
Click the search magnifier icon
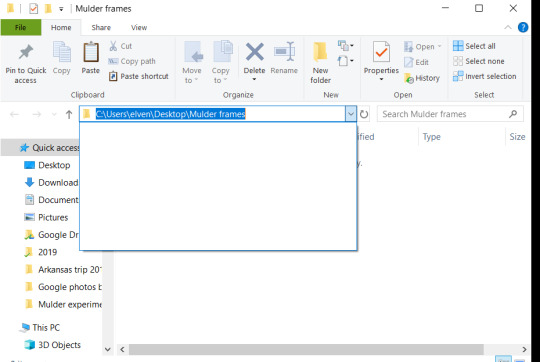(513, 114)
